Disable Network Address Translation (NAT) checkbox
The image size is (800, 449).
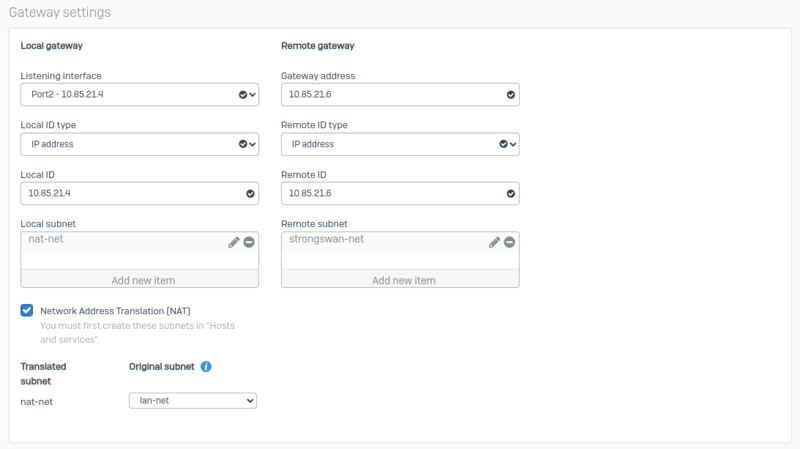coord(27,311)
